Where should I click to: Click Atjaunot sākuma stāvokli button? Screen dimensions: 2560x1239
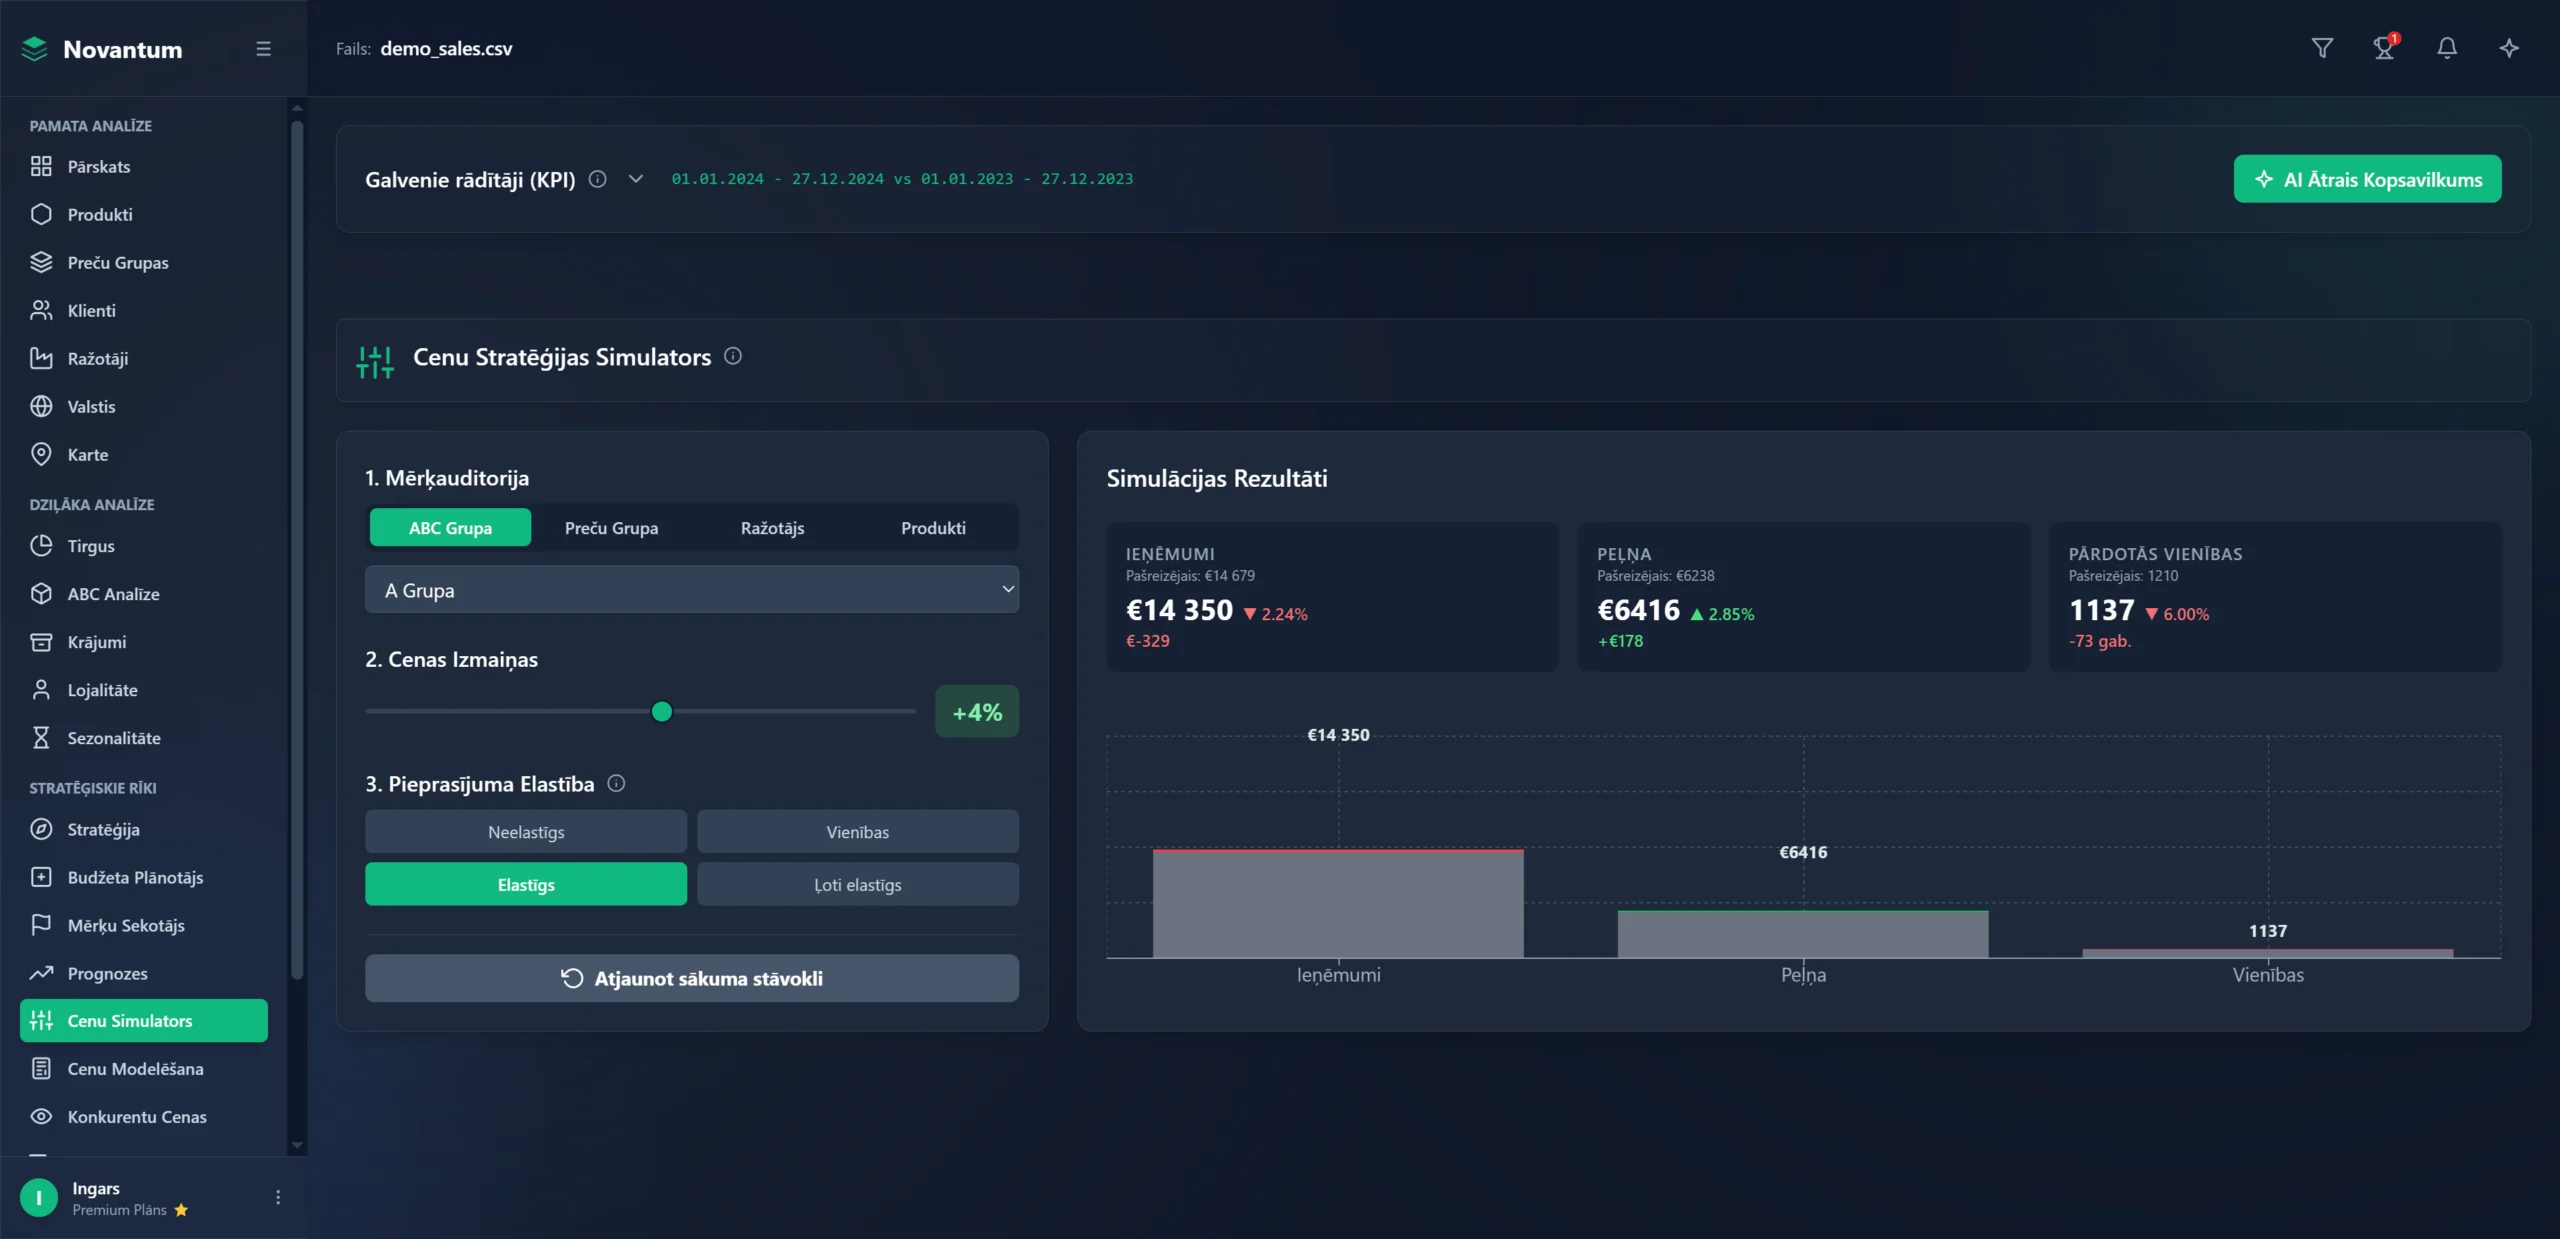click(x=692, y=978)
